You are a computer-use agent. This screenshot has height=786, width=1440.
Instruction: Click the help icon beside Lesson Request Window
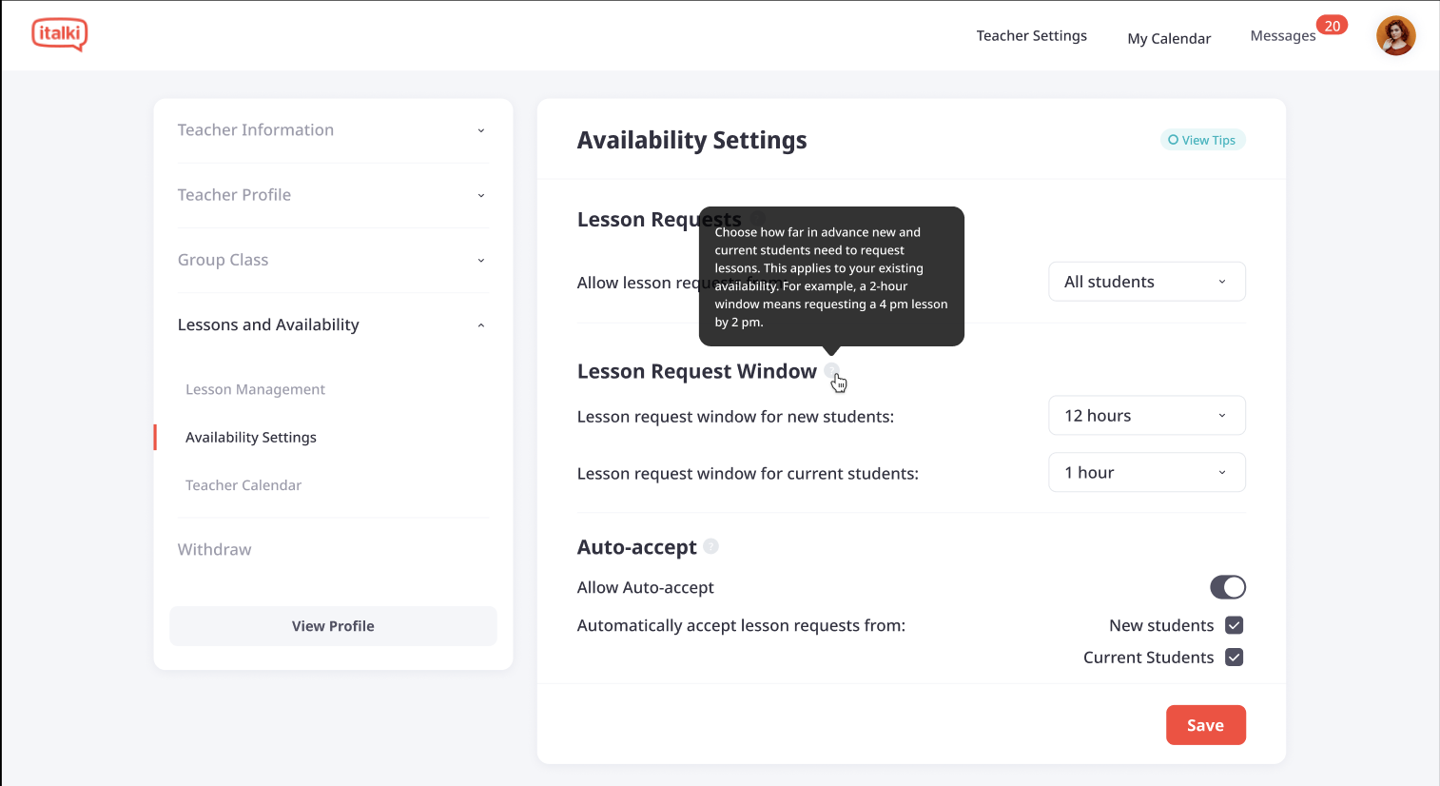click(832, 371)
